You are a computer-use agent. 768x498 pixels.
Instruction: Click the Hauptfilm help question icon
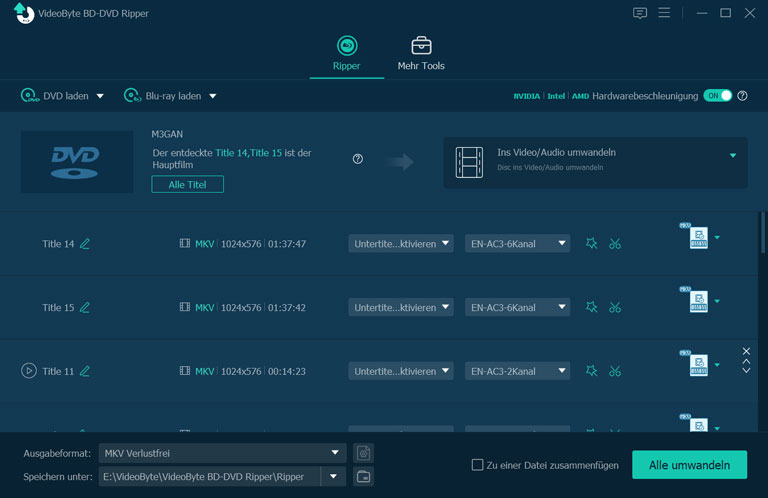(x=358, y=159)
